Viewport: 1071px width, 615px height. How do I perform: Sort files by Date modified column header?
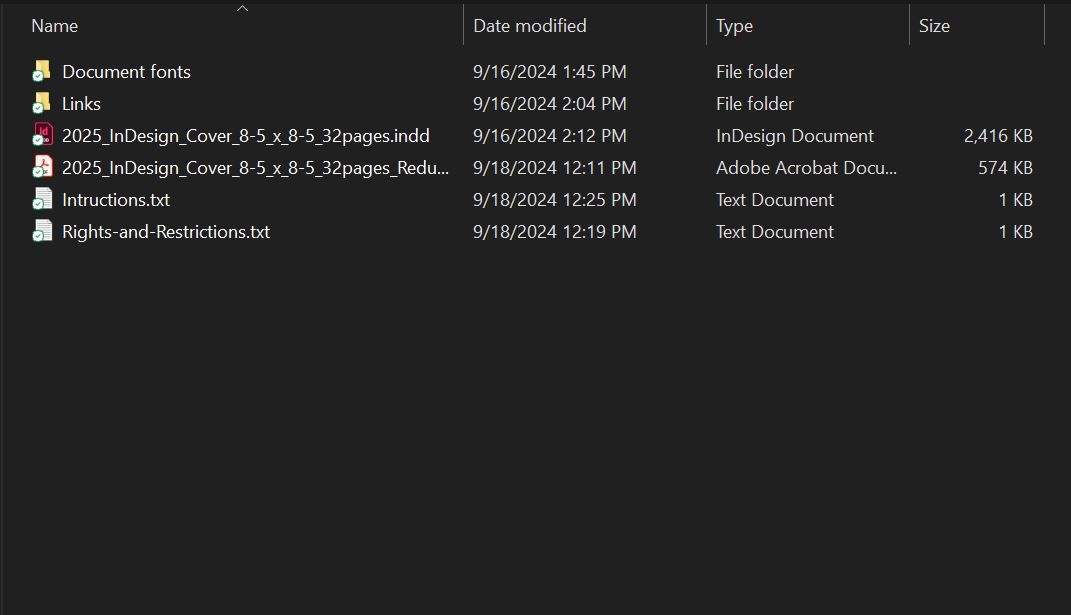pos(529,26)
